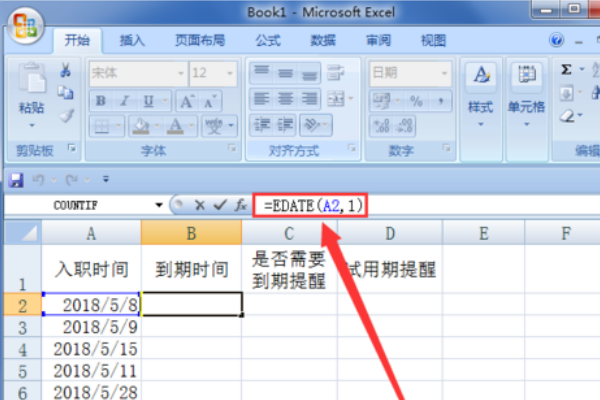
Task: Select the Format Painter brush
Action: point(67,115)
